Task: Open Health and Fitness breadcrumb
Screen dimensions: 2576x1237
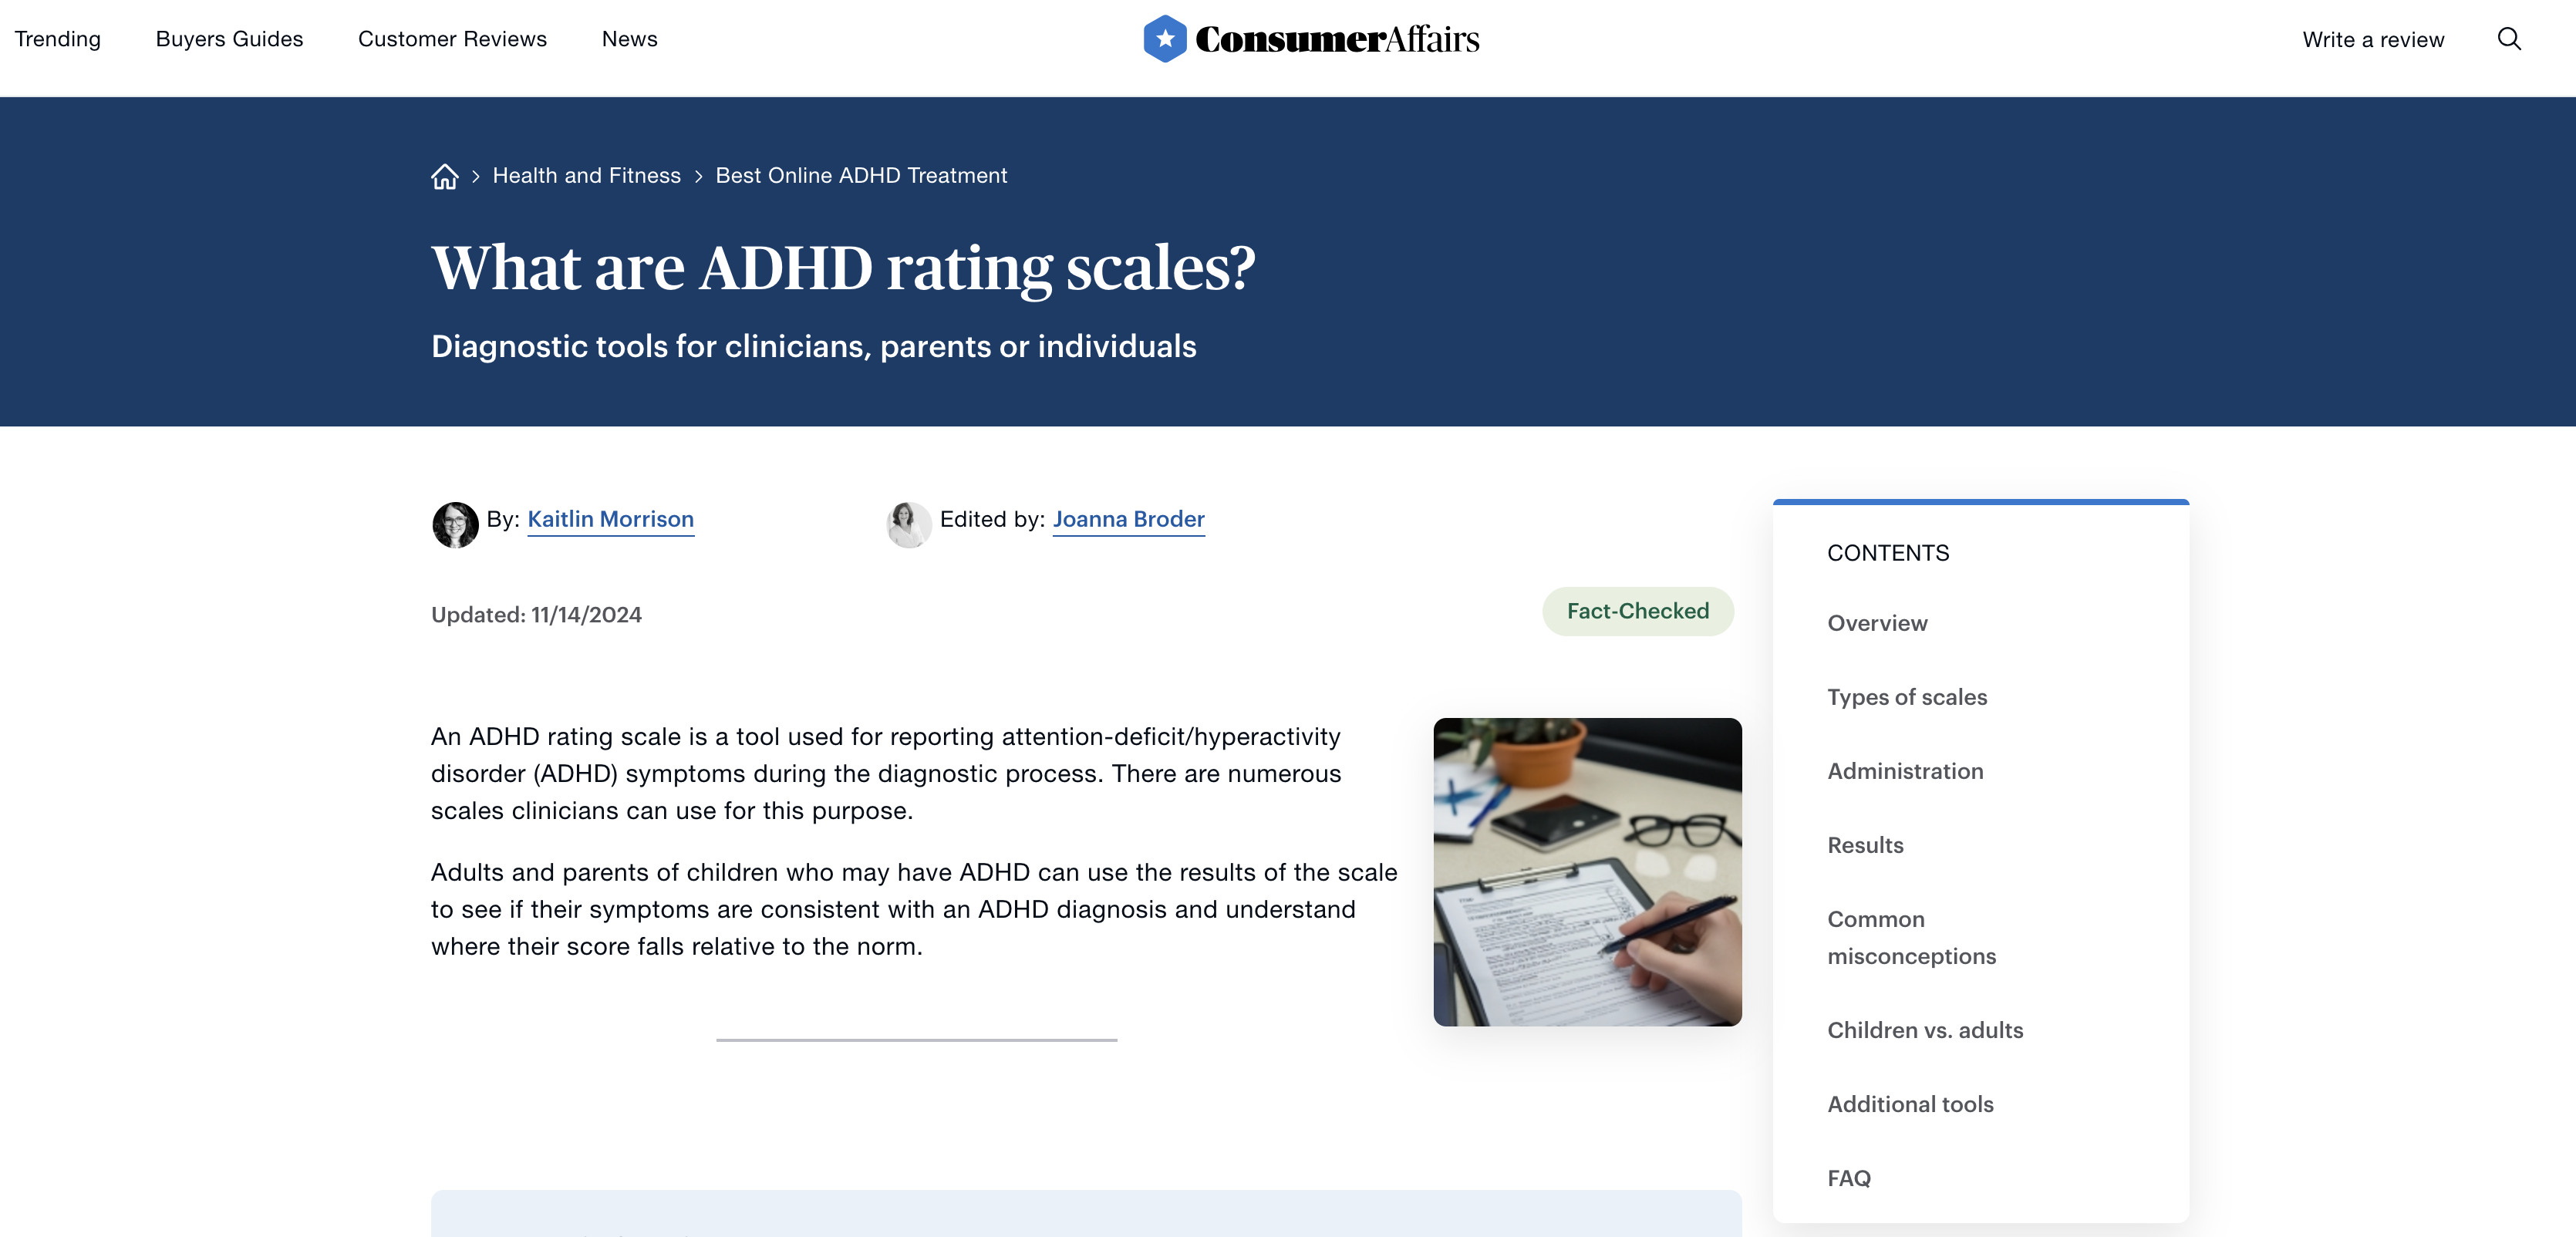Action: pos(586,176)
